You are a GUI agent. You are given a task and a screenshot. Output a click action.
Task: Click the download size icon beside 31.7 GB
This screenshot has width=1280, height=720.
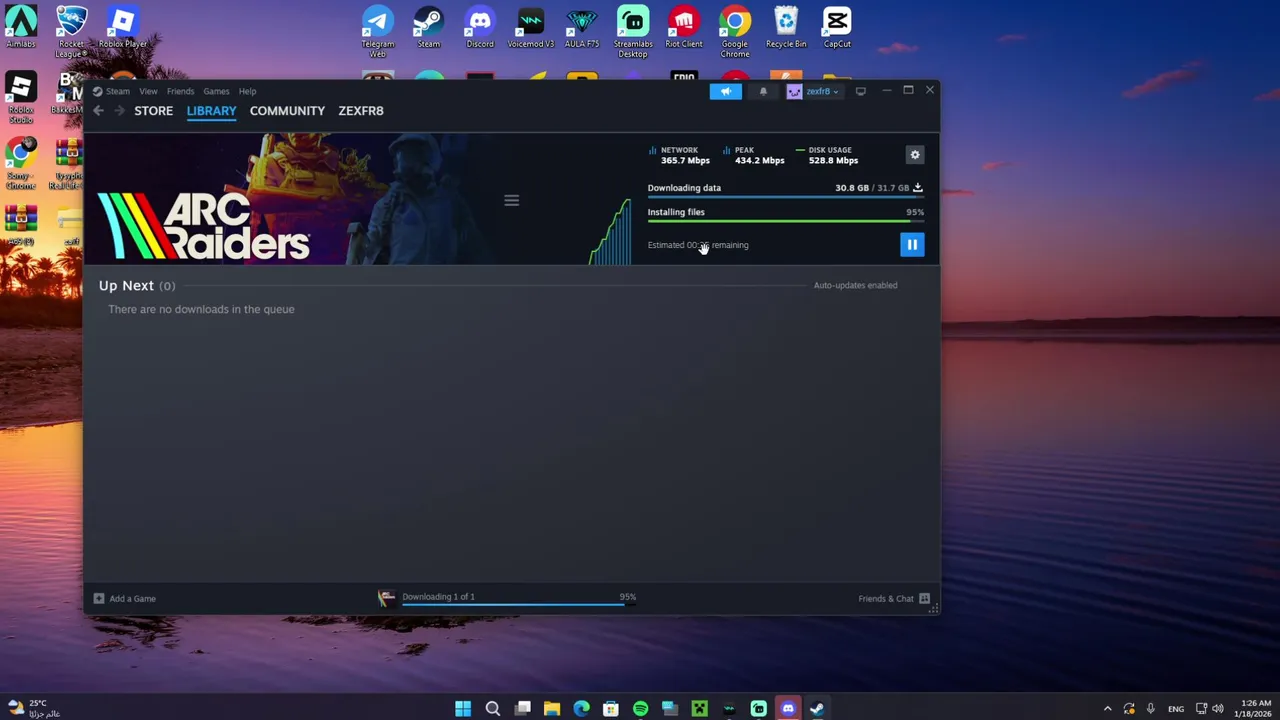(x=918, y=188)
